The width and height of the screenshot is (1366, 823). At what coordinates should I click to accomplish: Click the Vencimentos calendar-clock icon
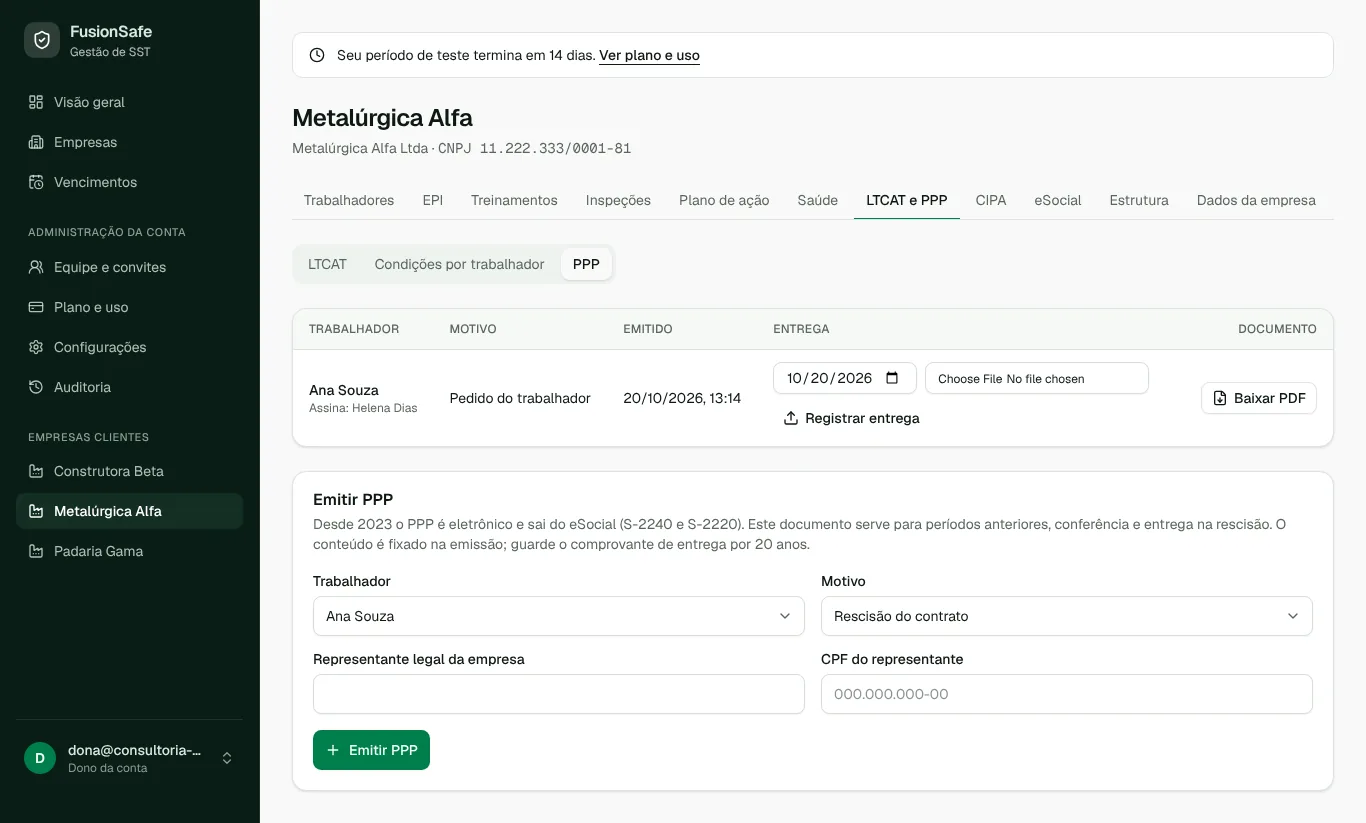36,182
